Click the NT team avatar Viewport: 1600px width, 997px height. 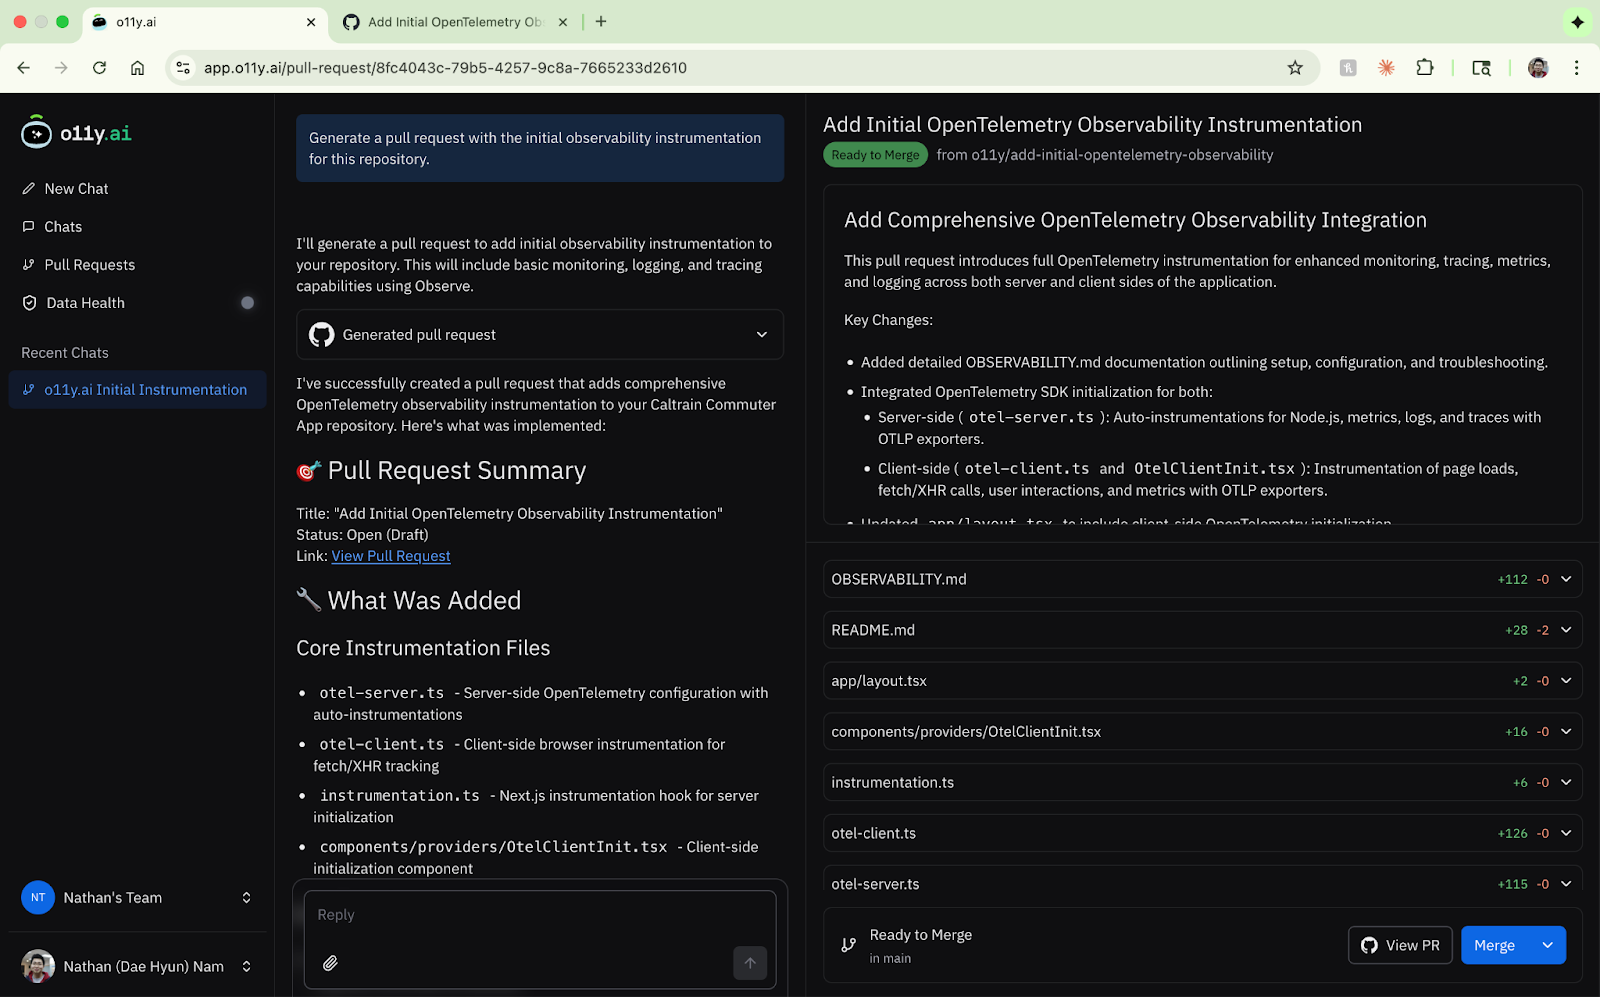pyautogui.click(x=38, y=898)
